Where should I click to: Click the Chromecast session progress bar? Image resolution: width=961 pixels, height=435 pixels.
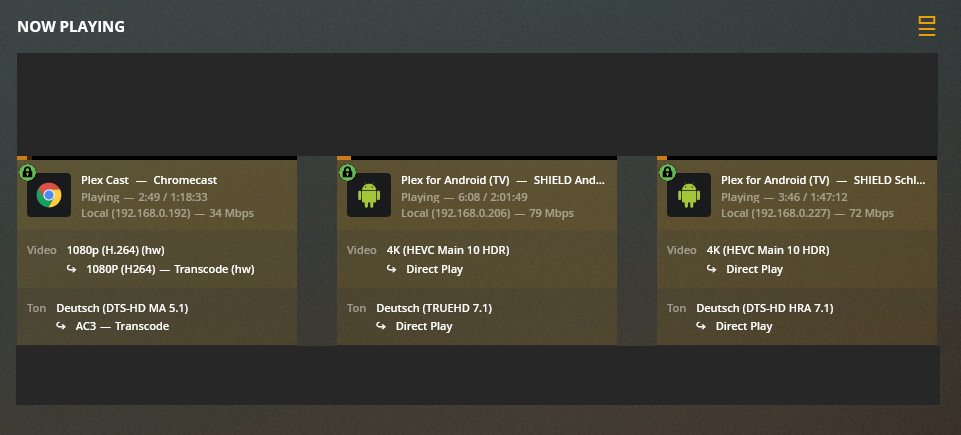(157, 158)
